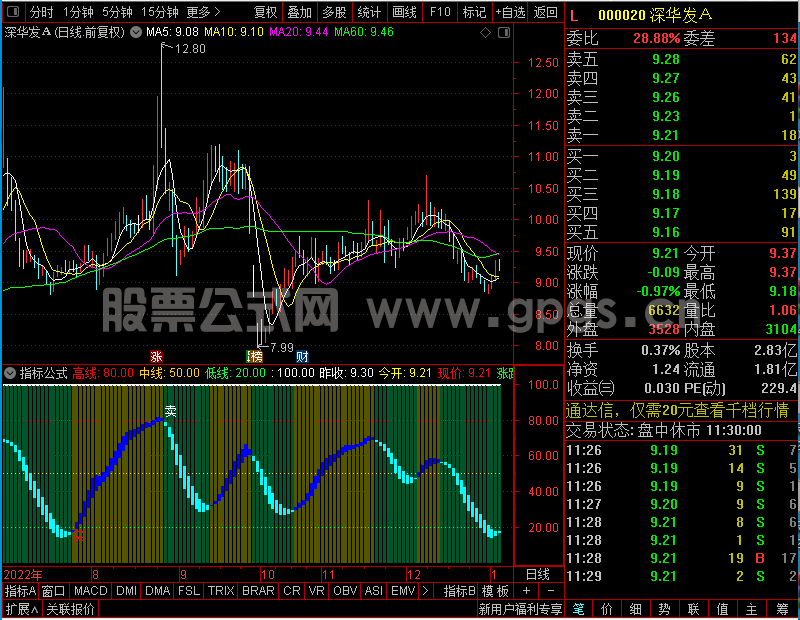Screen dimensions: 800x620
Task: Toggle the panel layout icon beside the diamond
Action: [504, 33]
